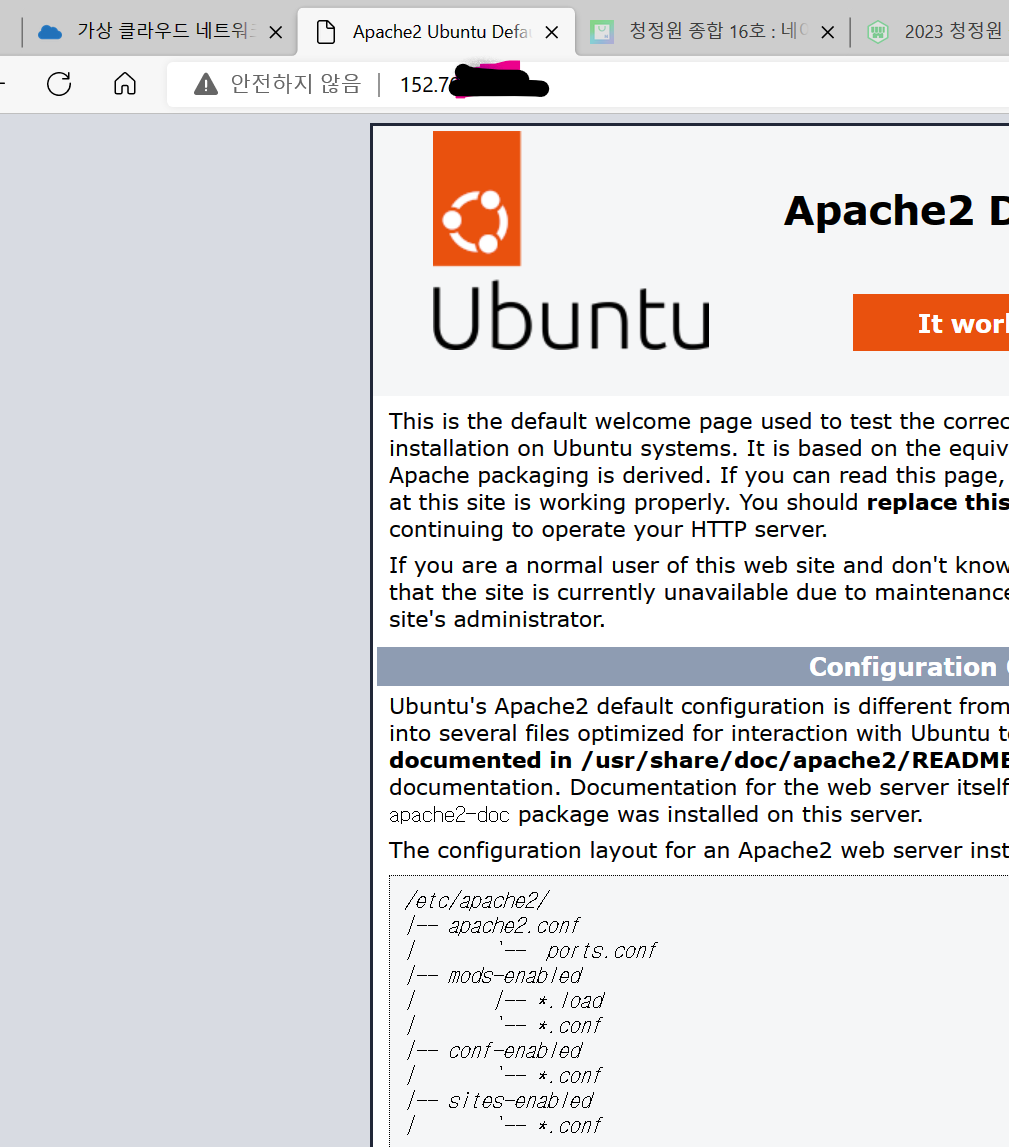Close the Apache2 Ubuntu Default tab
The width and height of the screenshot is (1009, 1147).
pyautogui.click(x=552, y=32)
